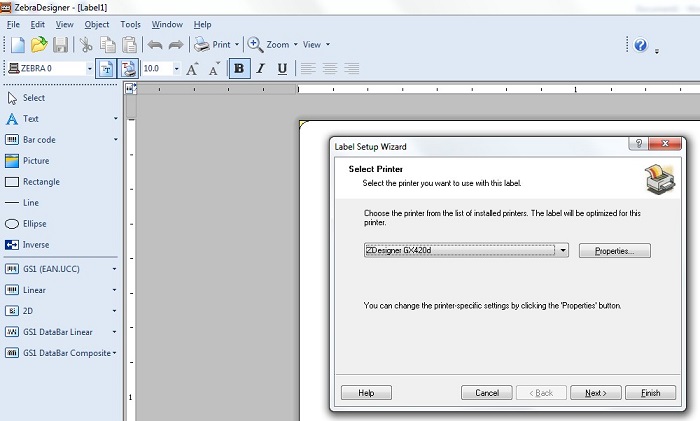
Task: Align text left
Action: 308,68
